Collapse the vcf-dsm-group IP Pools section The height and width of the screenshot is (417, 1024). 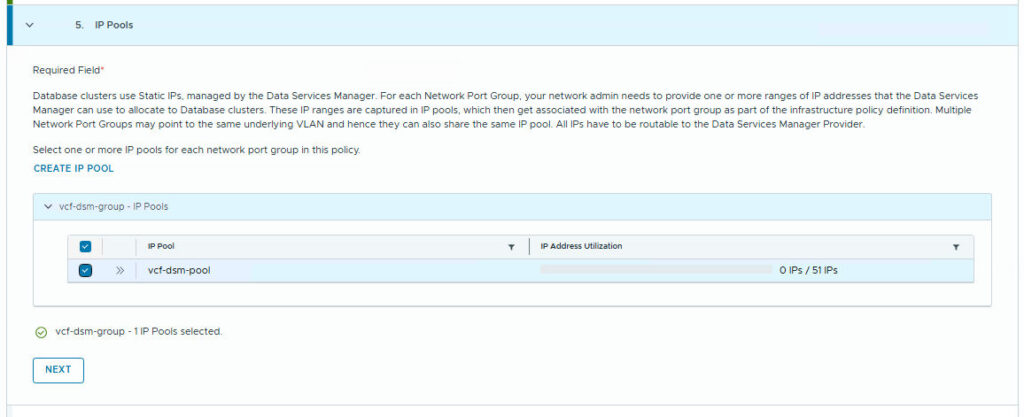(47, 207)
